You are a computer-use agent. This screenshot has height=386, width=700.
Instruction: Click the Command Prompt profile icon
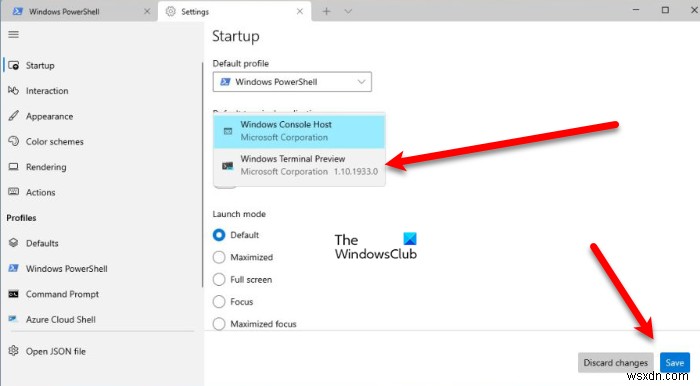coord(13,294)
